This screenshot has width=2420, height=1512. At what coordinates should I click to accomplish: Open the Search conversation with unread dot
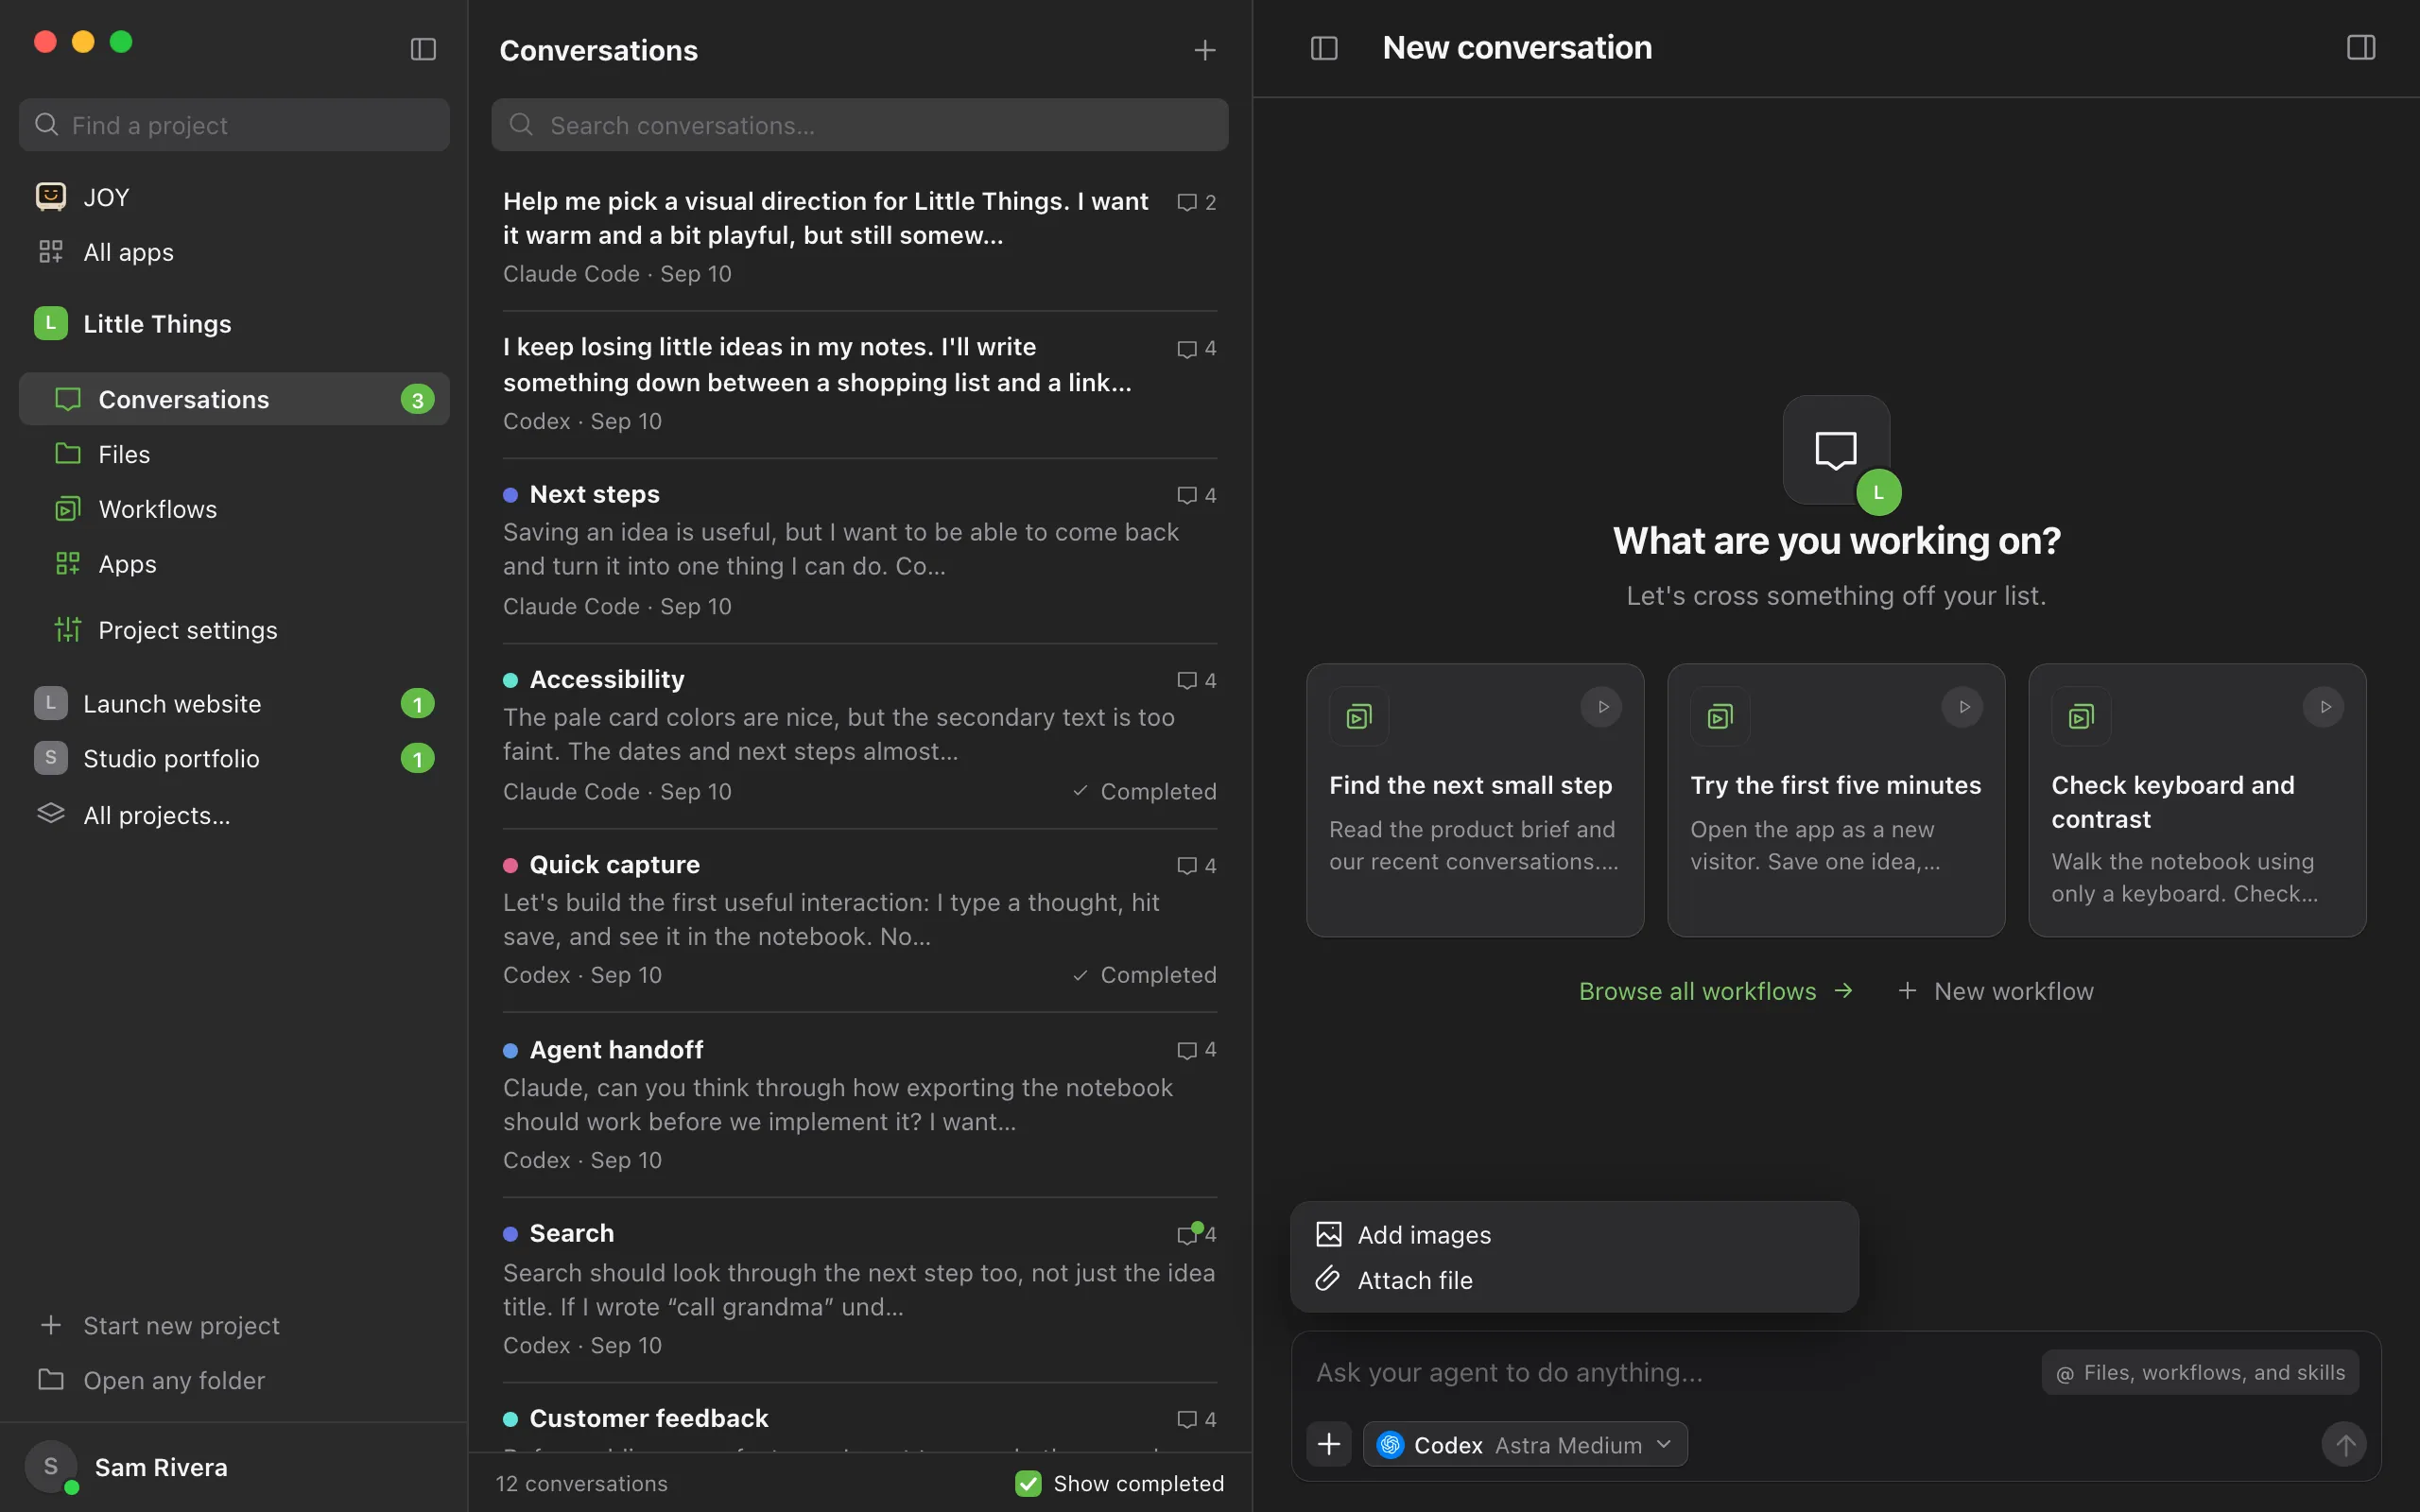(859, 1289)
